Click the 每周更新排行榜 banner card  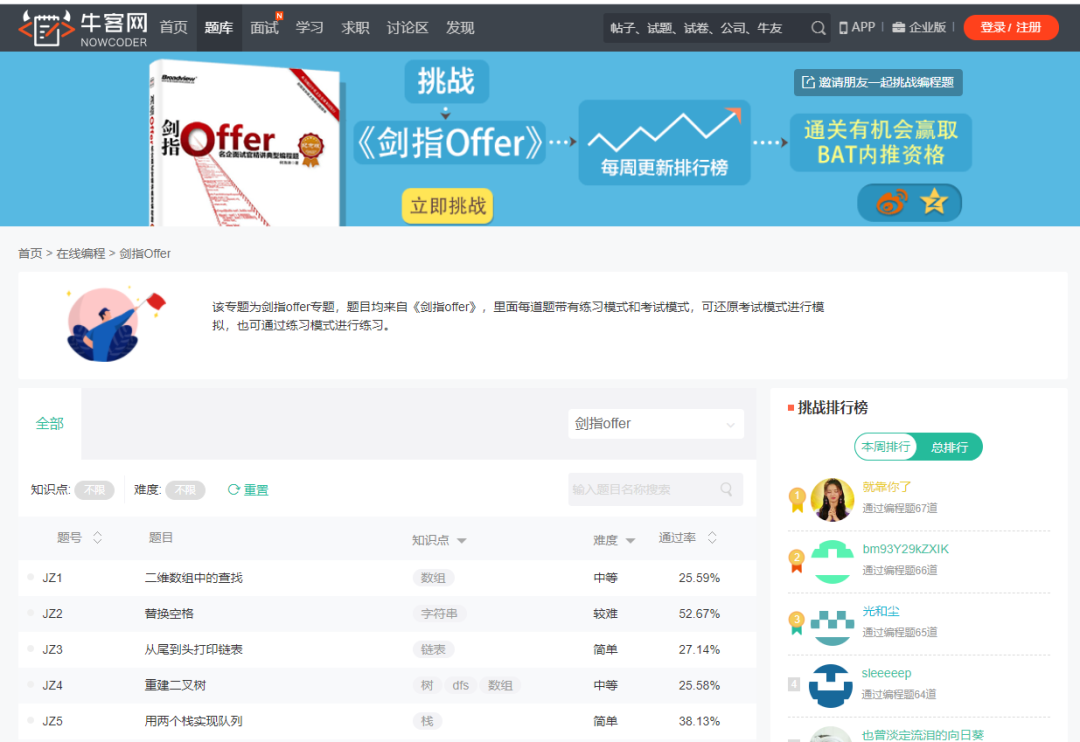coord(664,143)
